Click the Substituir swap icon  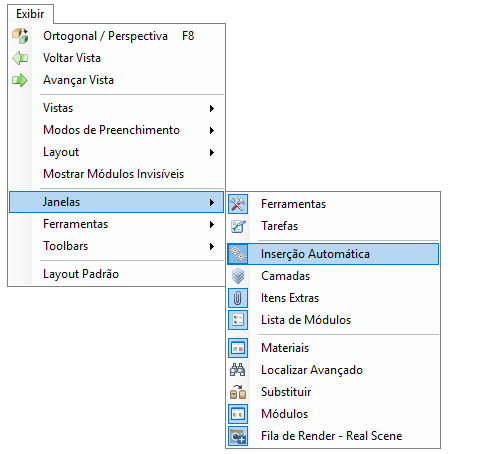click(238, 392)
